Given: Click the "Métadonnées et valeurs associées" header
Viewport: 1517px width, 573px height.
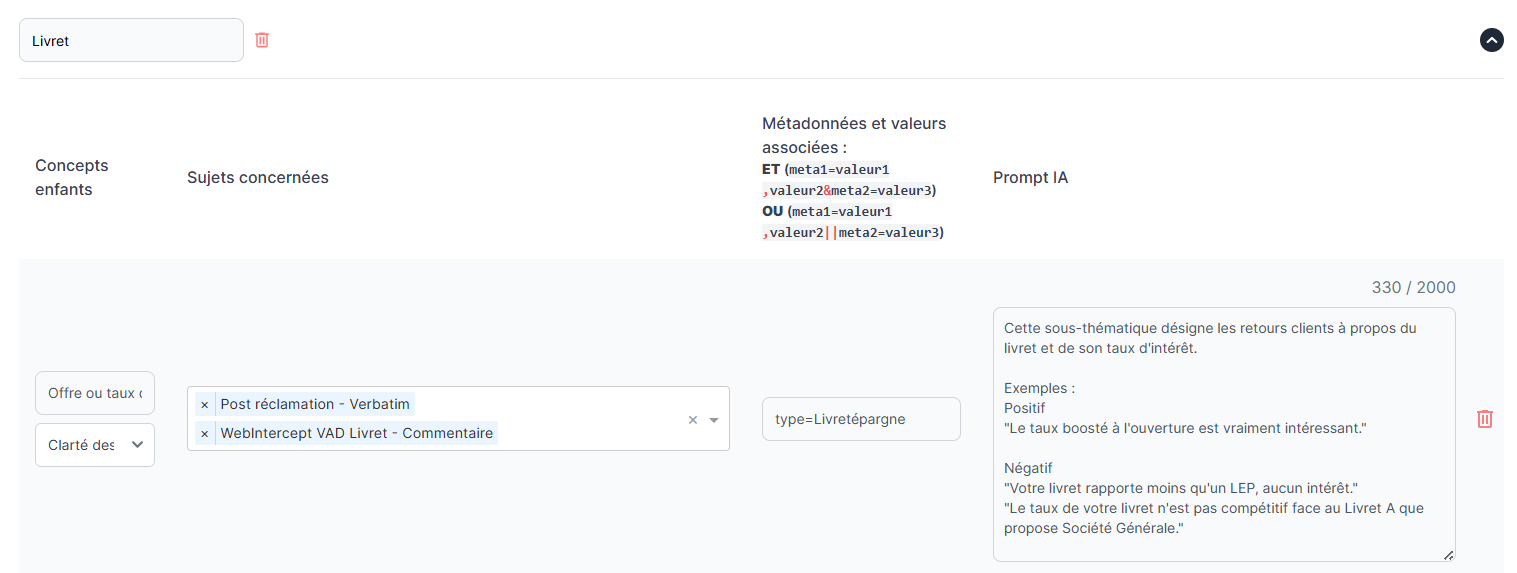Looking at the screenshot, I should point(853,135).
